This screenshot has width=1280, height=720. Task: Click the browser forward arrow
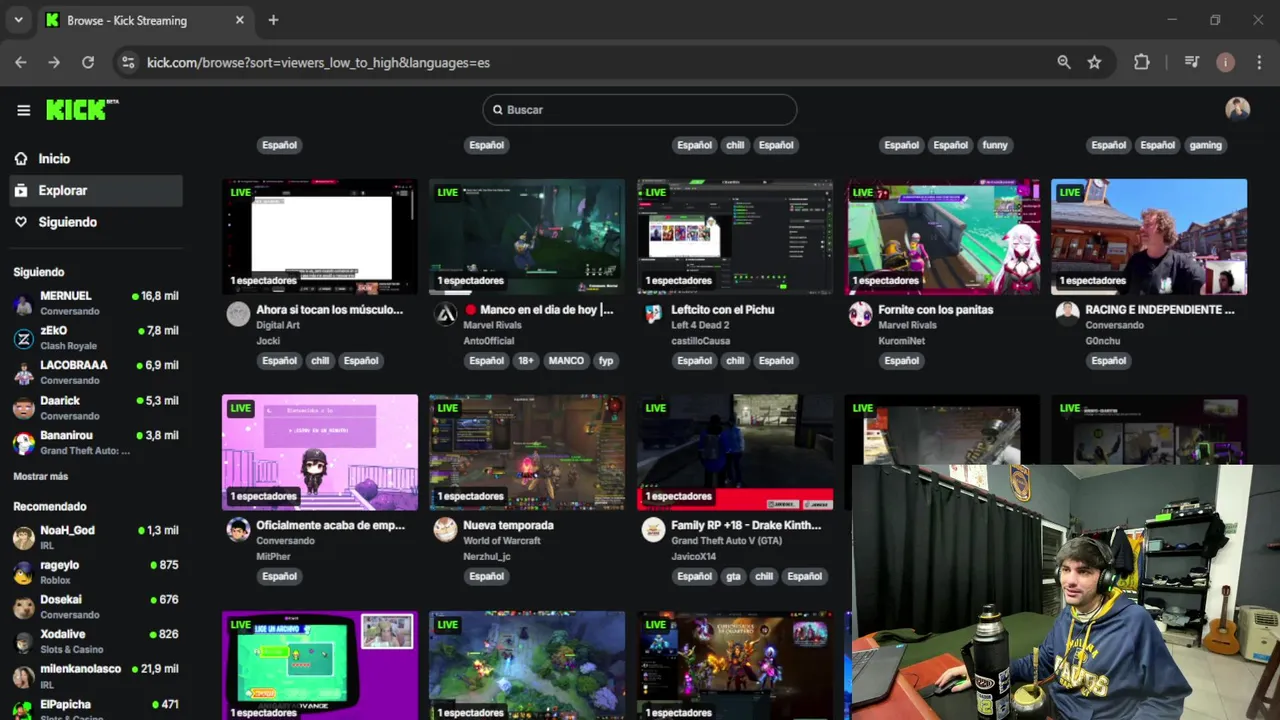pyautogui.click(x=54, y=62)
